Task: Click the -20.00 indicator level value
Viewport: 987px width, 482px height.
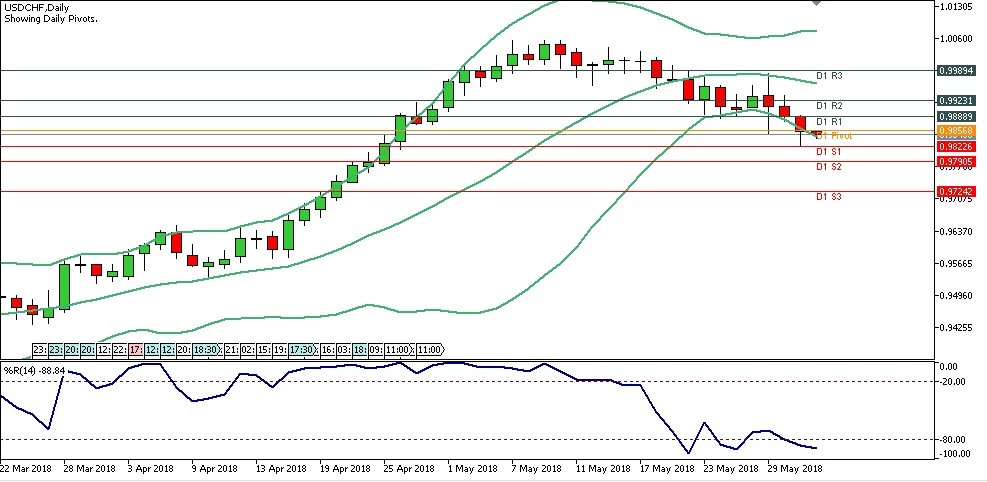Action: pyautogui.click(x=953, y=381)
